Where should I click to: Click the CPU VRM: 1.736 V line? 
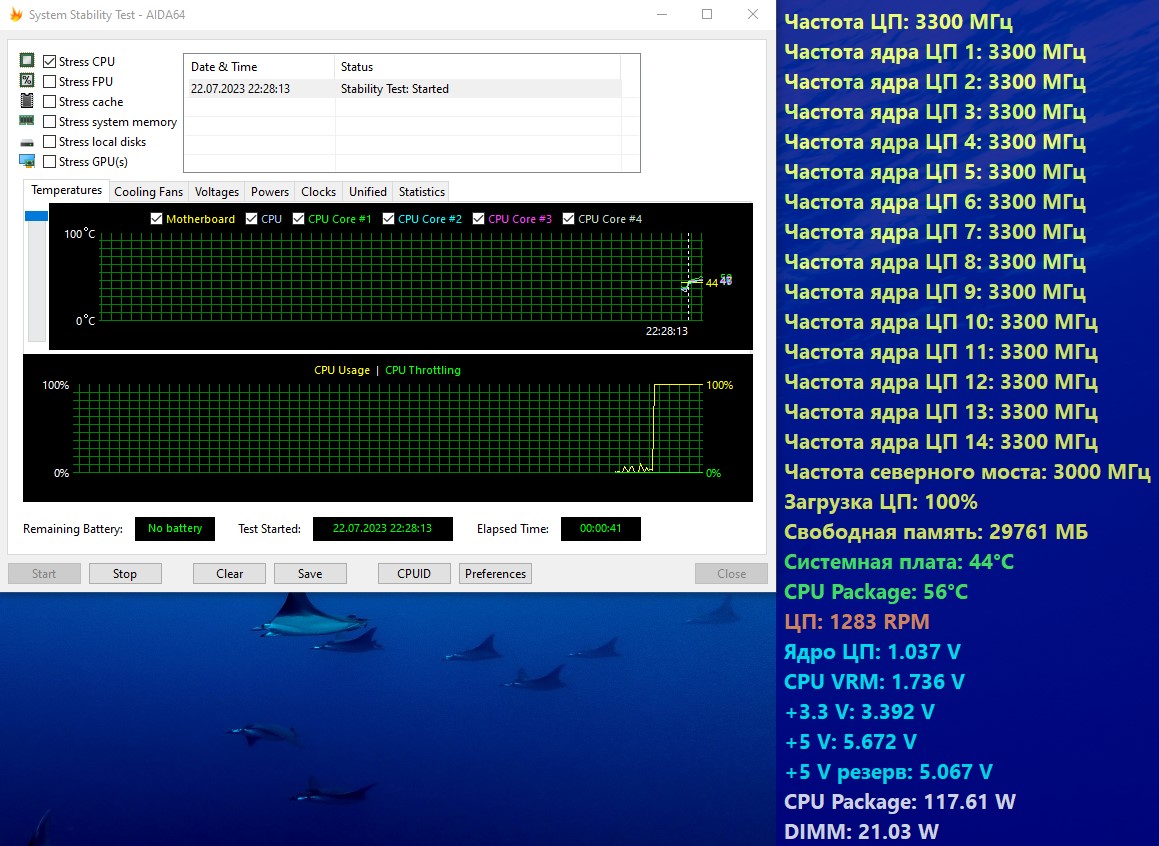874,681
